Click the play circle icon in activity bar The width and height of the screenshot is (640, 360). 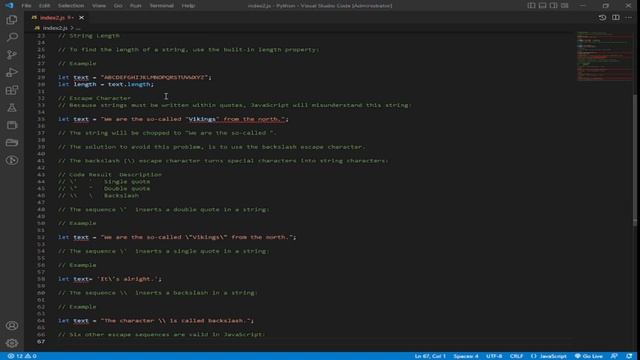12,160
